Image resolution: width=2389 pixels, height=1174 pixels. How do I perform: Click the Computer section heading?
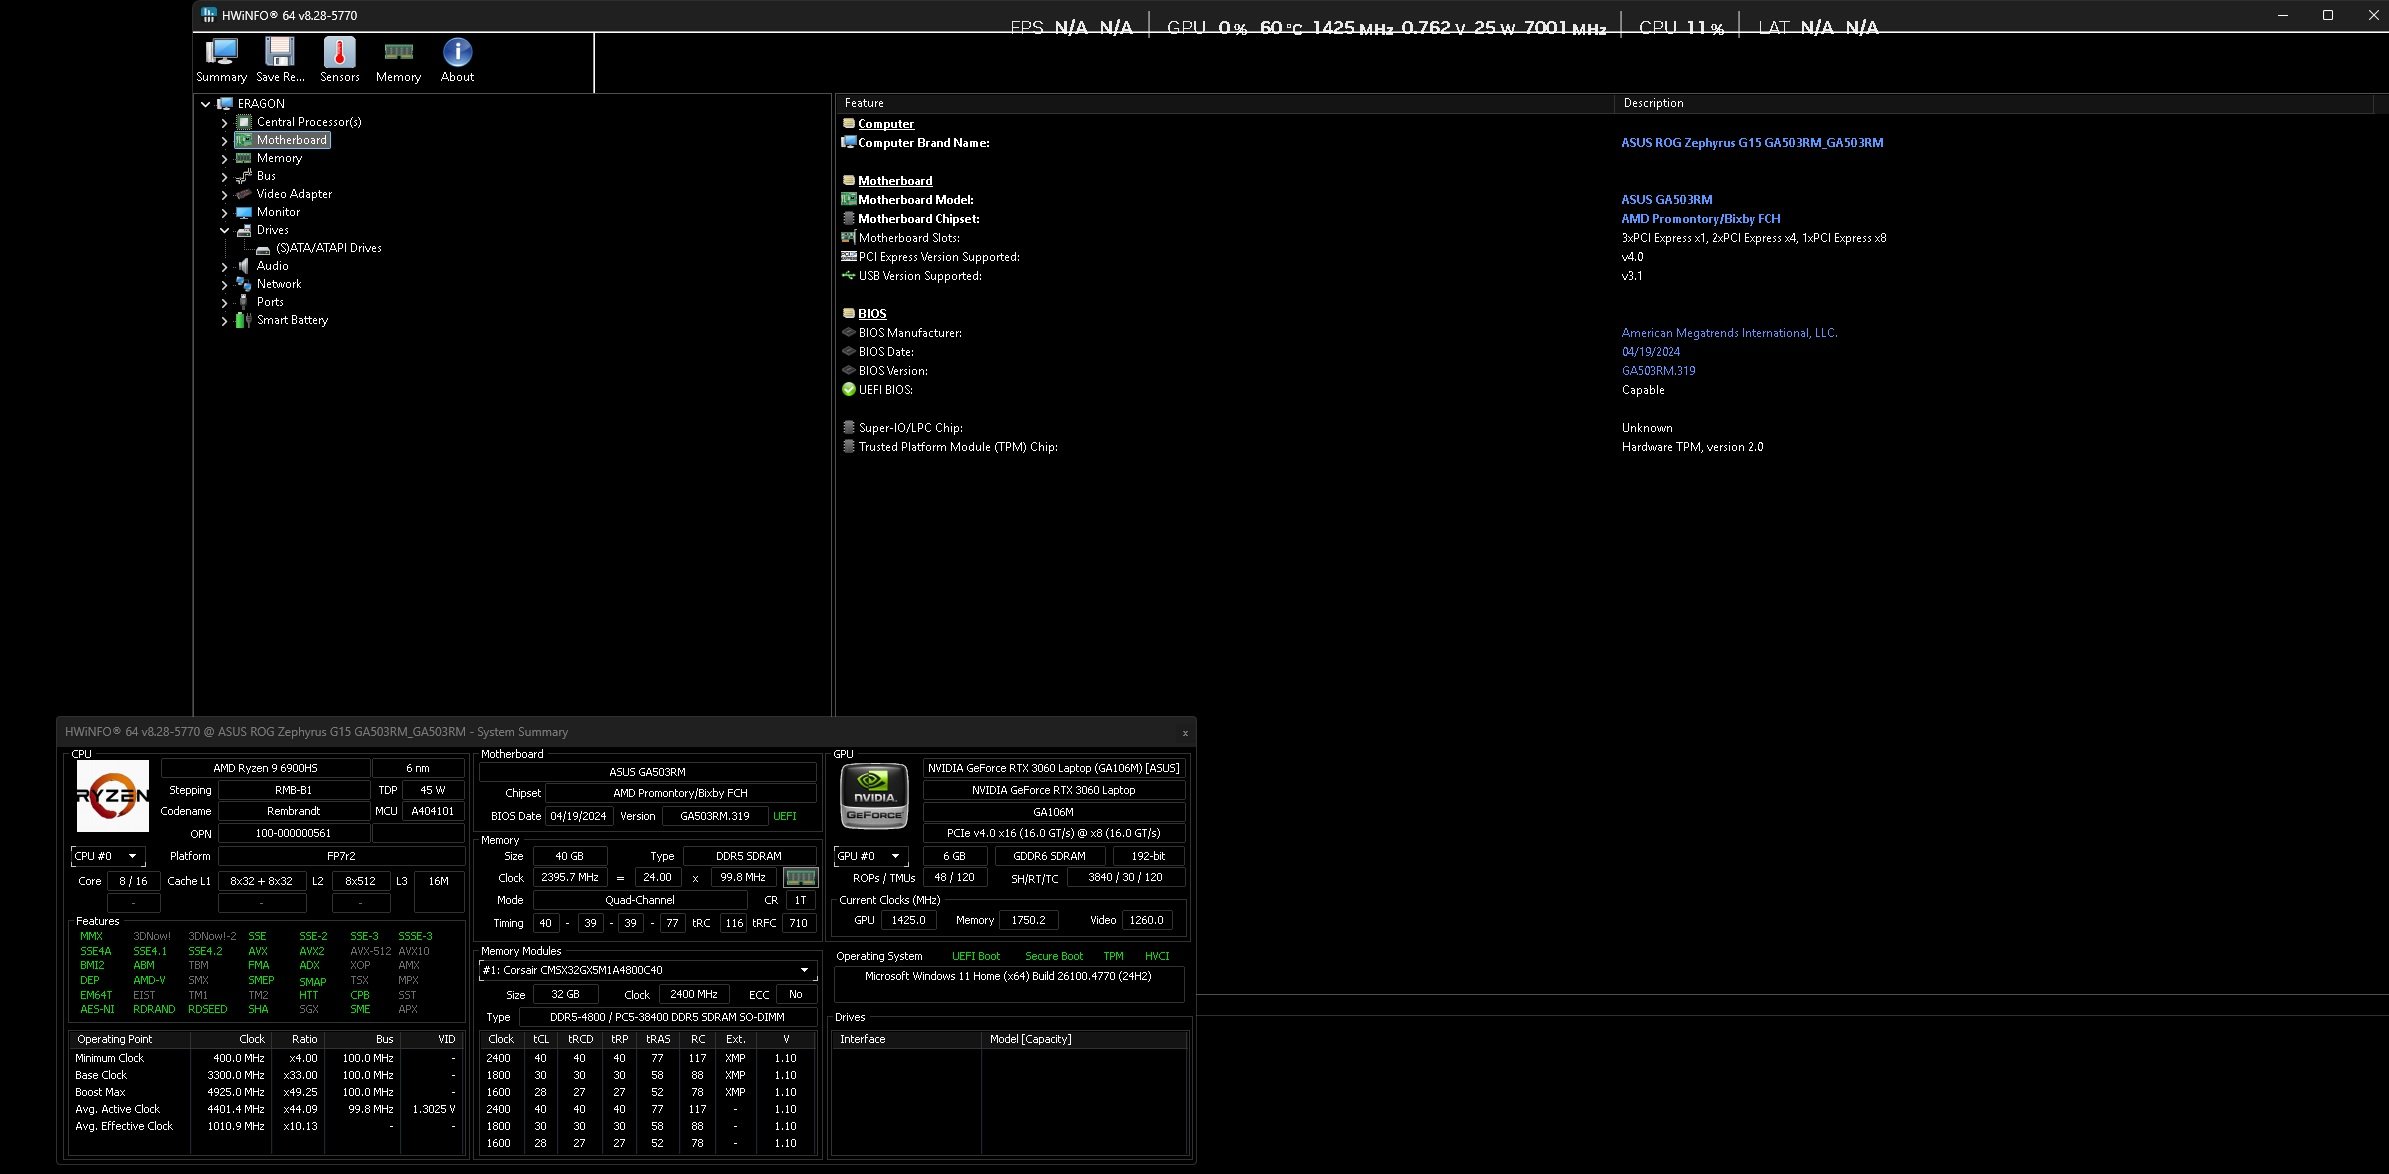click(885, 124)
